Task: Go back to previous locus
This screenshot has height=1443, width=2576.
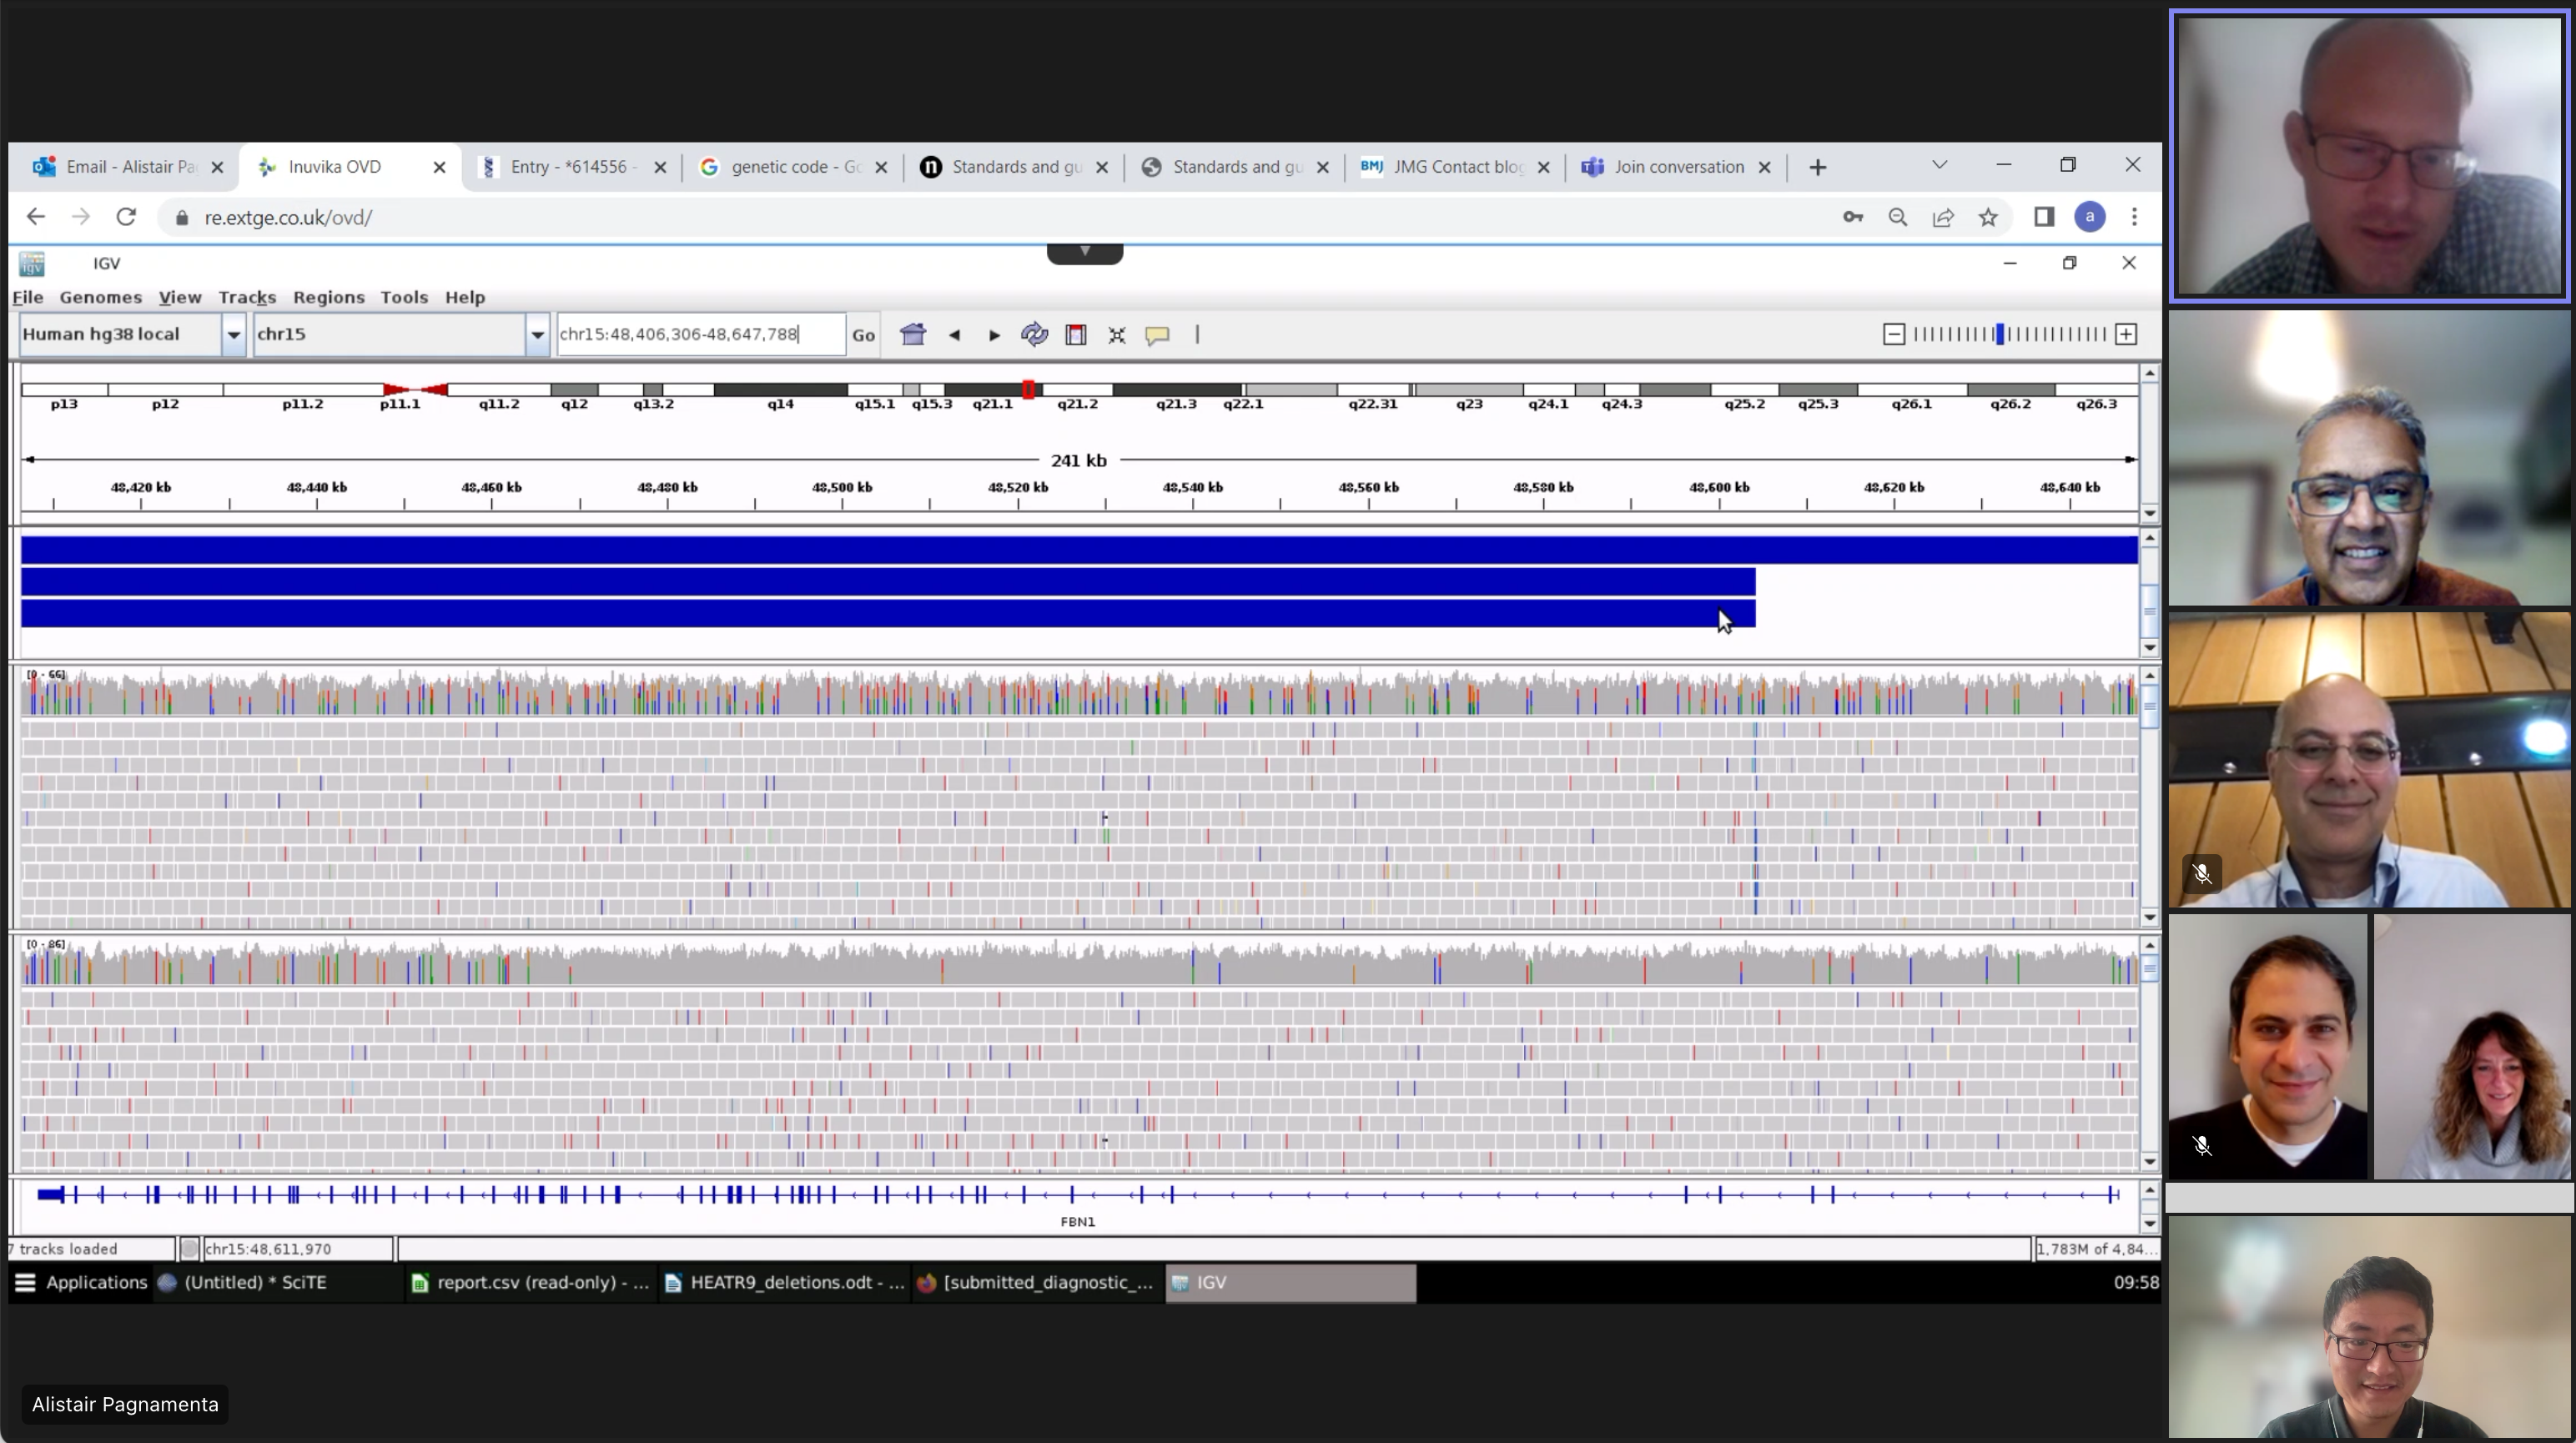Action: coord(954,335)
